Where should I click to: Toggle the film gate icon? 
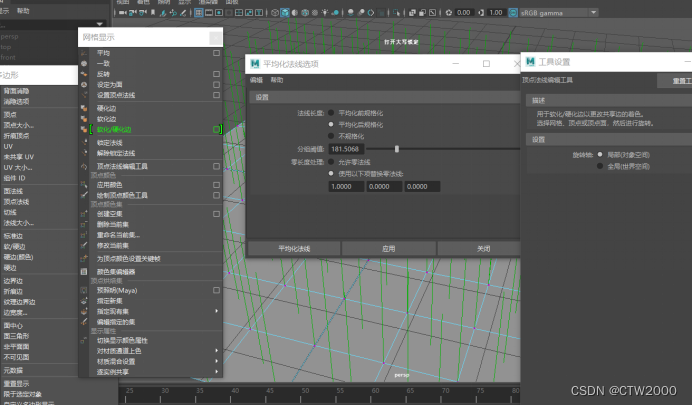(209, 13)
